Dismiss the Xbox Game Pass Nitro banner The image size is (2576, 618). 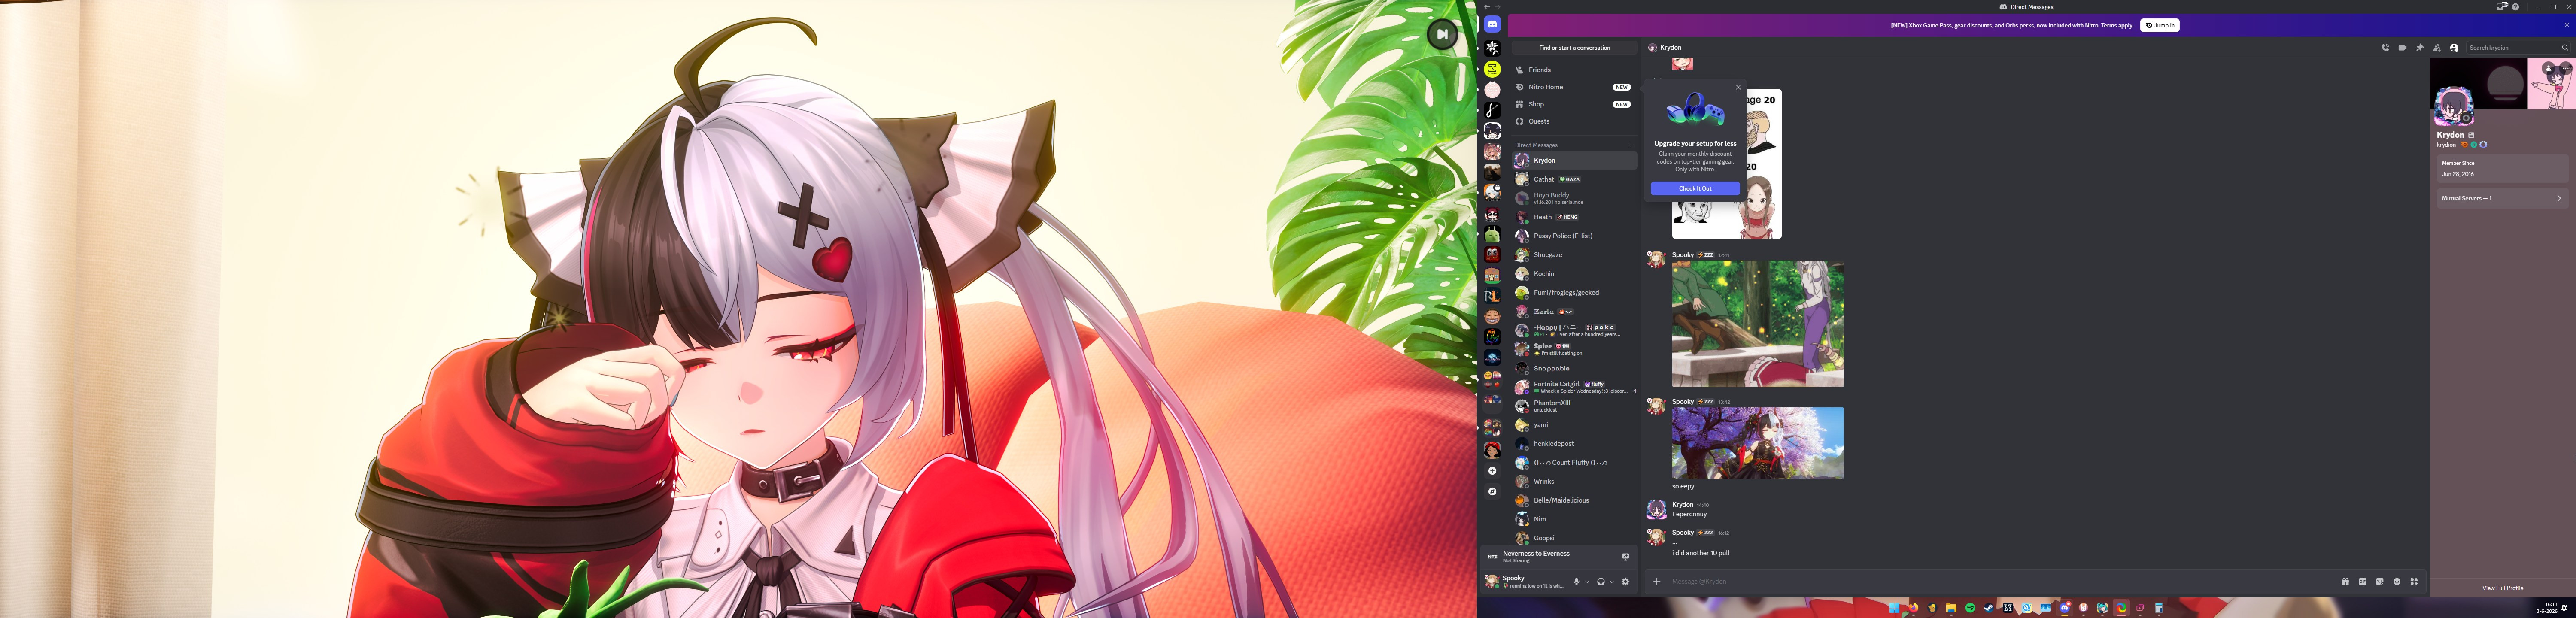tap(2566, 25)
